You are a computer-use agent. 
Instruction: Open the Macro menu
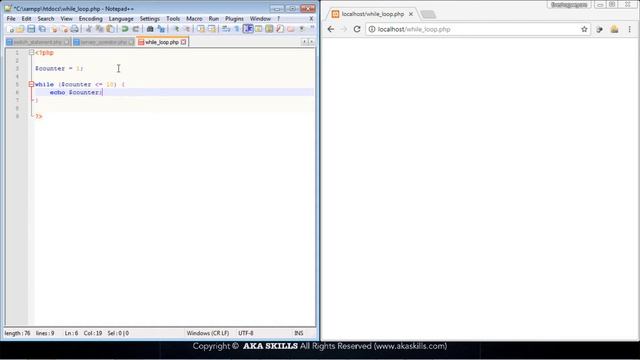click(x=194, y=19)
